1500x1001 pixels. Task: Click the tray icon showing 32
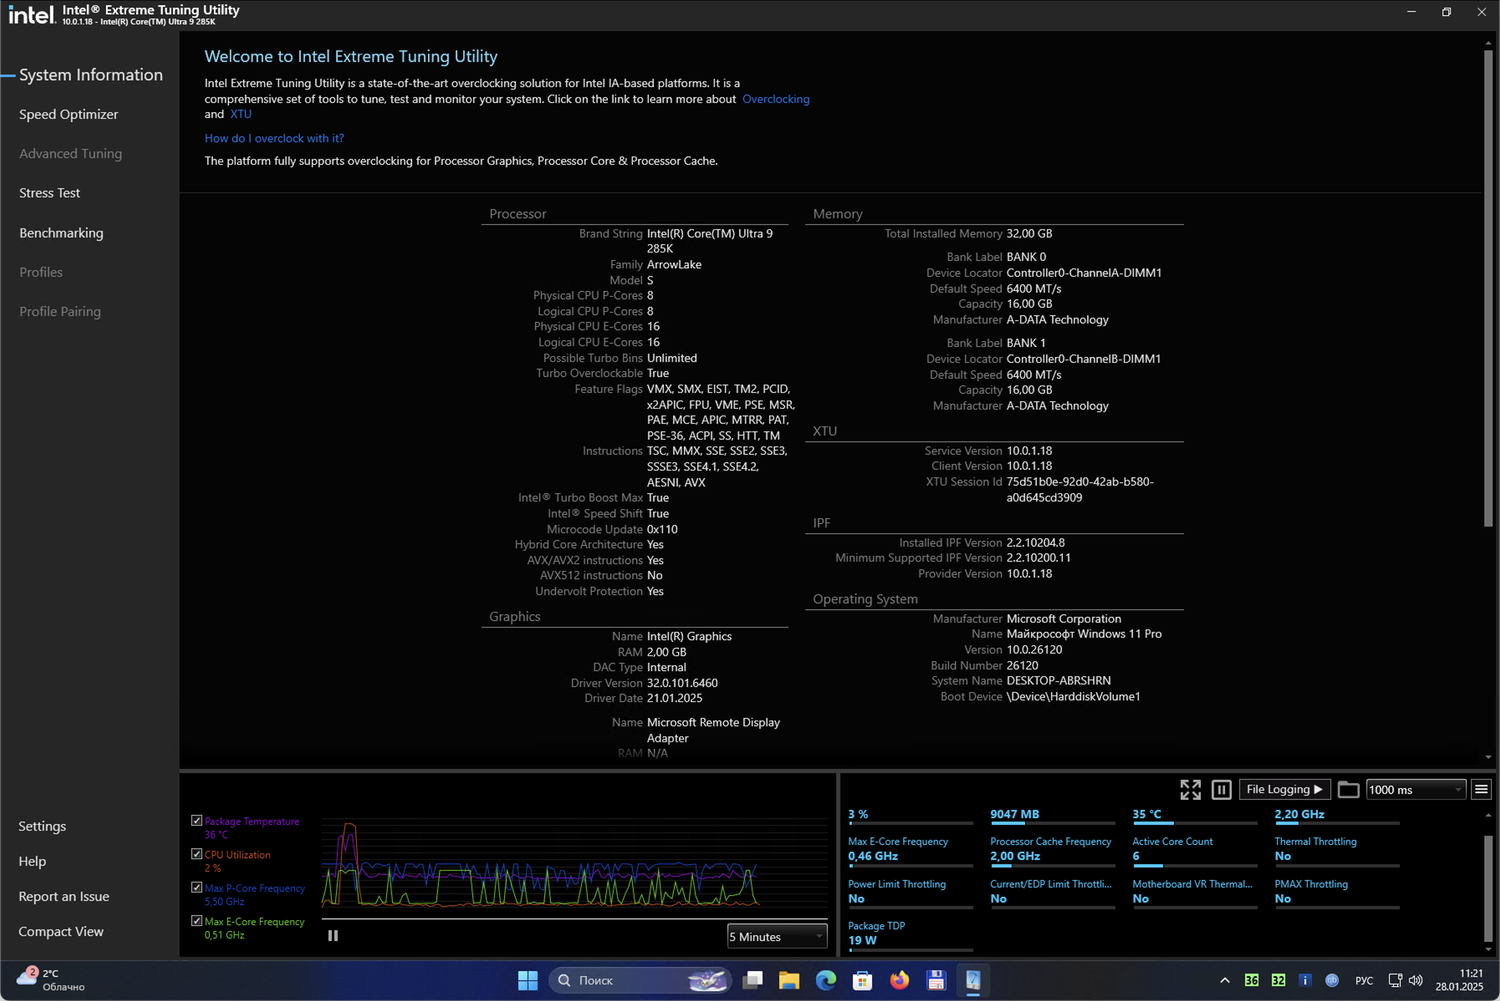(x=1278, y=981)
